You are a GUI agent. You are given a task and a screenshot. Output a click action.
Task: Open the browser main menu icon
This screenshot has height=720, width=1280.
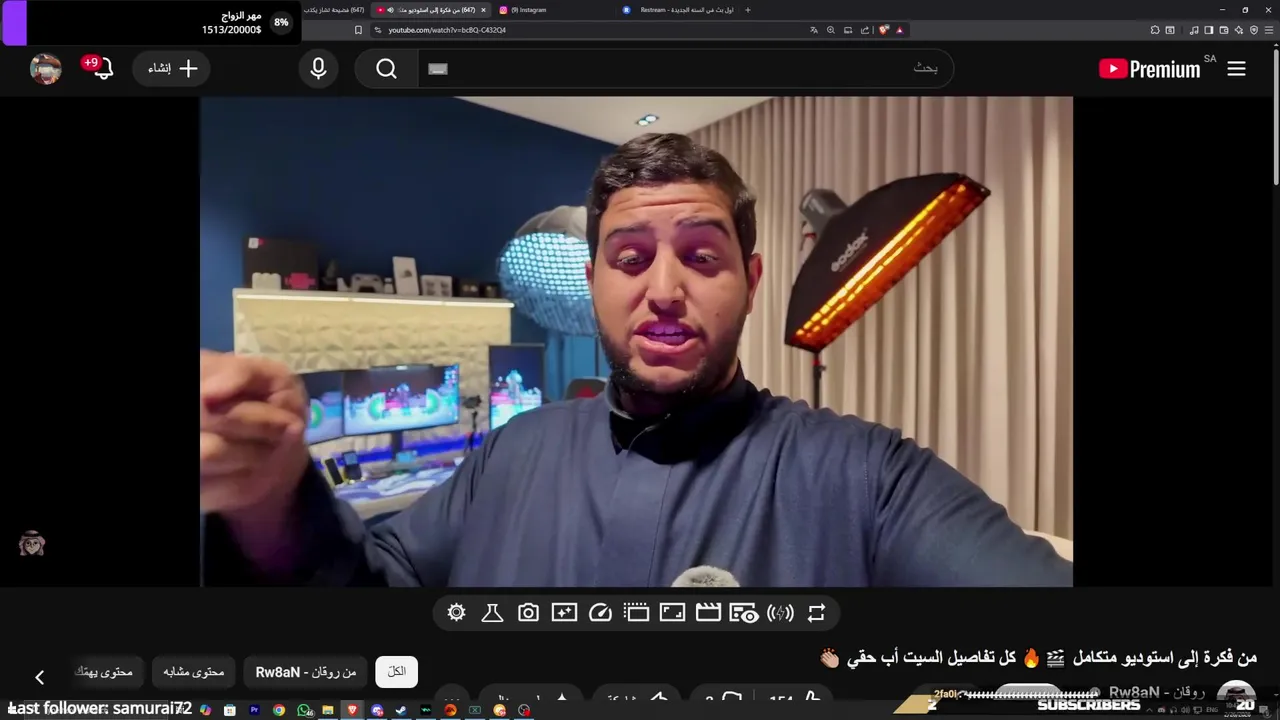pos(1270,30)
